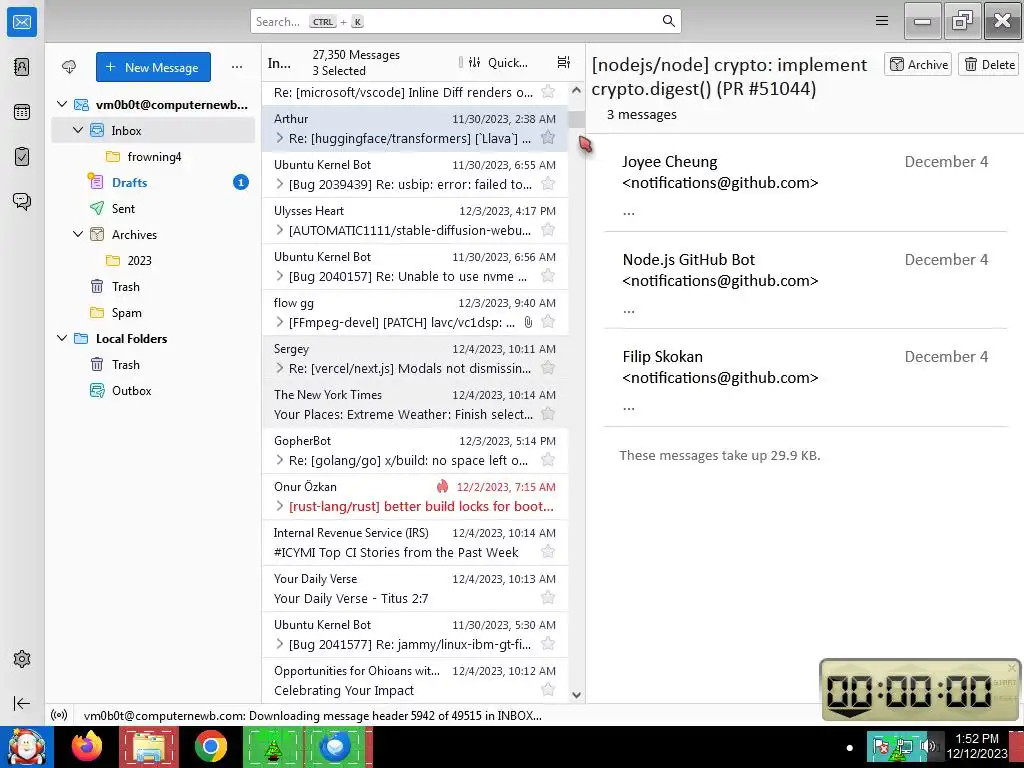Viewport: 1024px width, 768px height.
Task: Expand the Arthur huggingface thread
Action: tap(280, 138)
